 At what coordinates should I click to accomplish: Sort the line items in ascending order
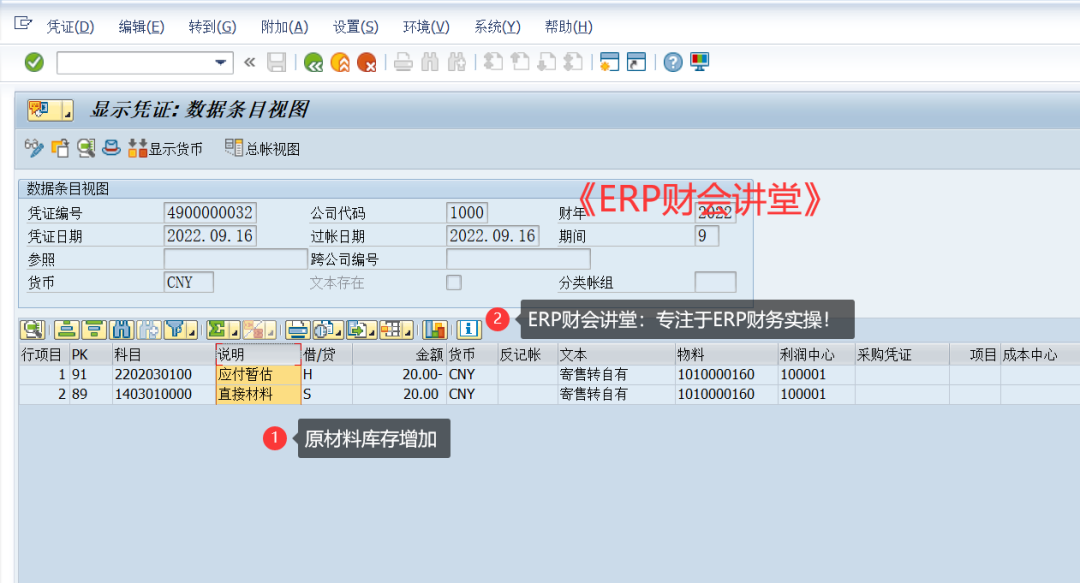pyautogui.click(x=66, y=329)
